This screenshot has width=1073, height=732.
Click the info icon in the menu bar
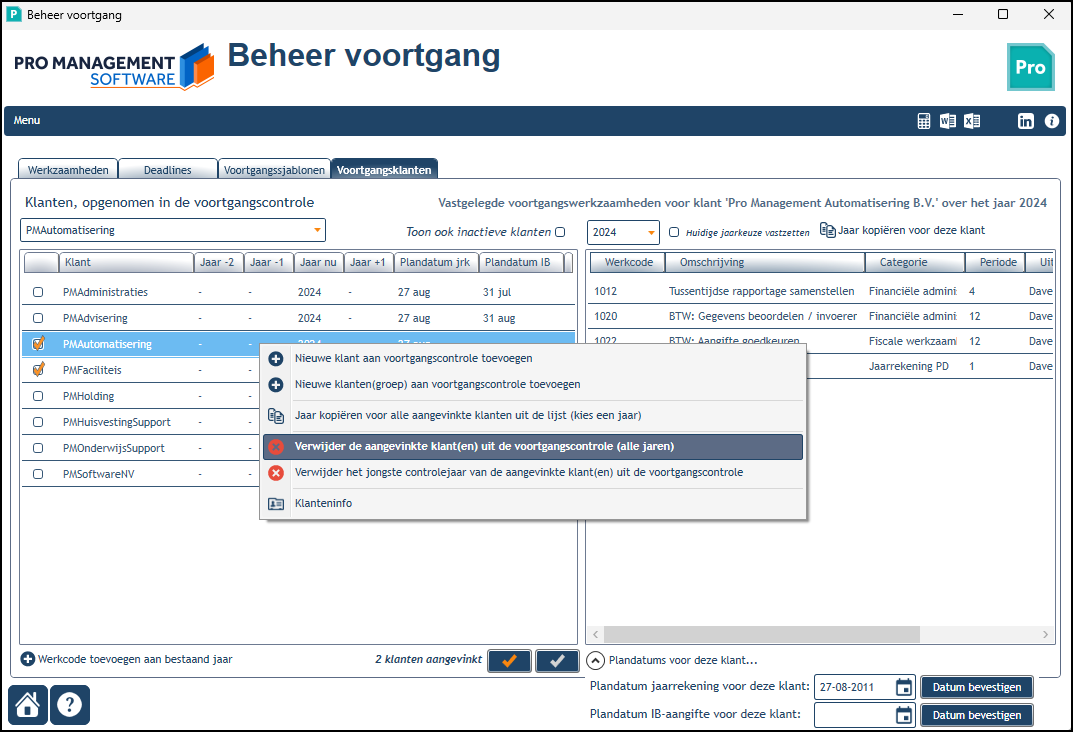tap(1052, 121)
